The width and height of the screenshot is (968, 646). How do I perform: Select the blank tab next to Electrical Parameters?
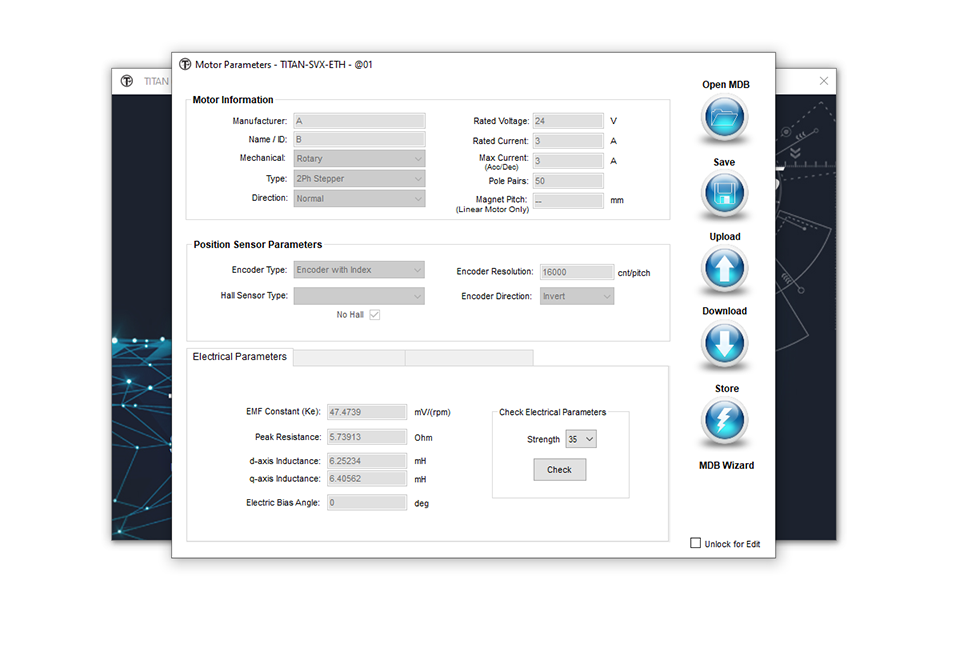click(349, 357)
